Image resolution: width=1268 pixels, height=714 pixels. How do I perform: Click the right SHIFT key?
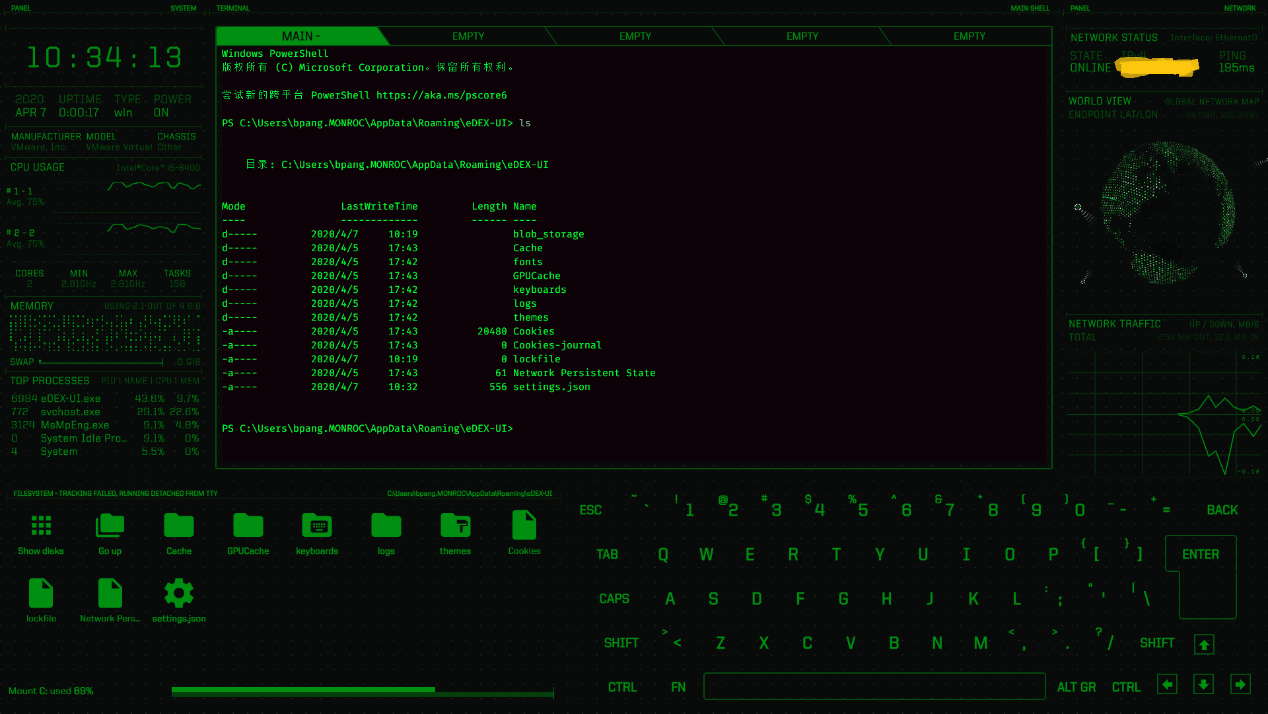[x=1157, y=643]
